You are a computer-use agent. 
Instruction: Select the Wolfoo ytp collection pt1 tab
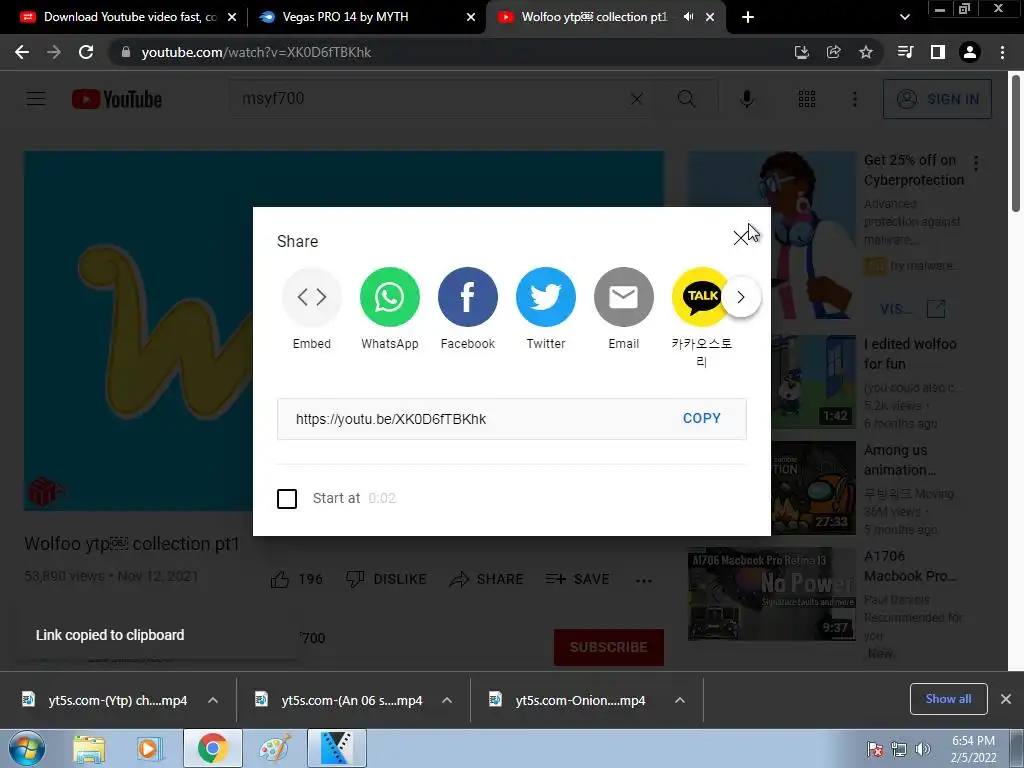point(593,17)
